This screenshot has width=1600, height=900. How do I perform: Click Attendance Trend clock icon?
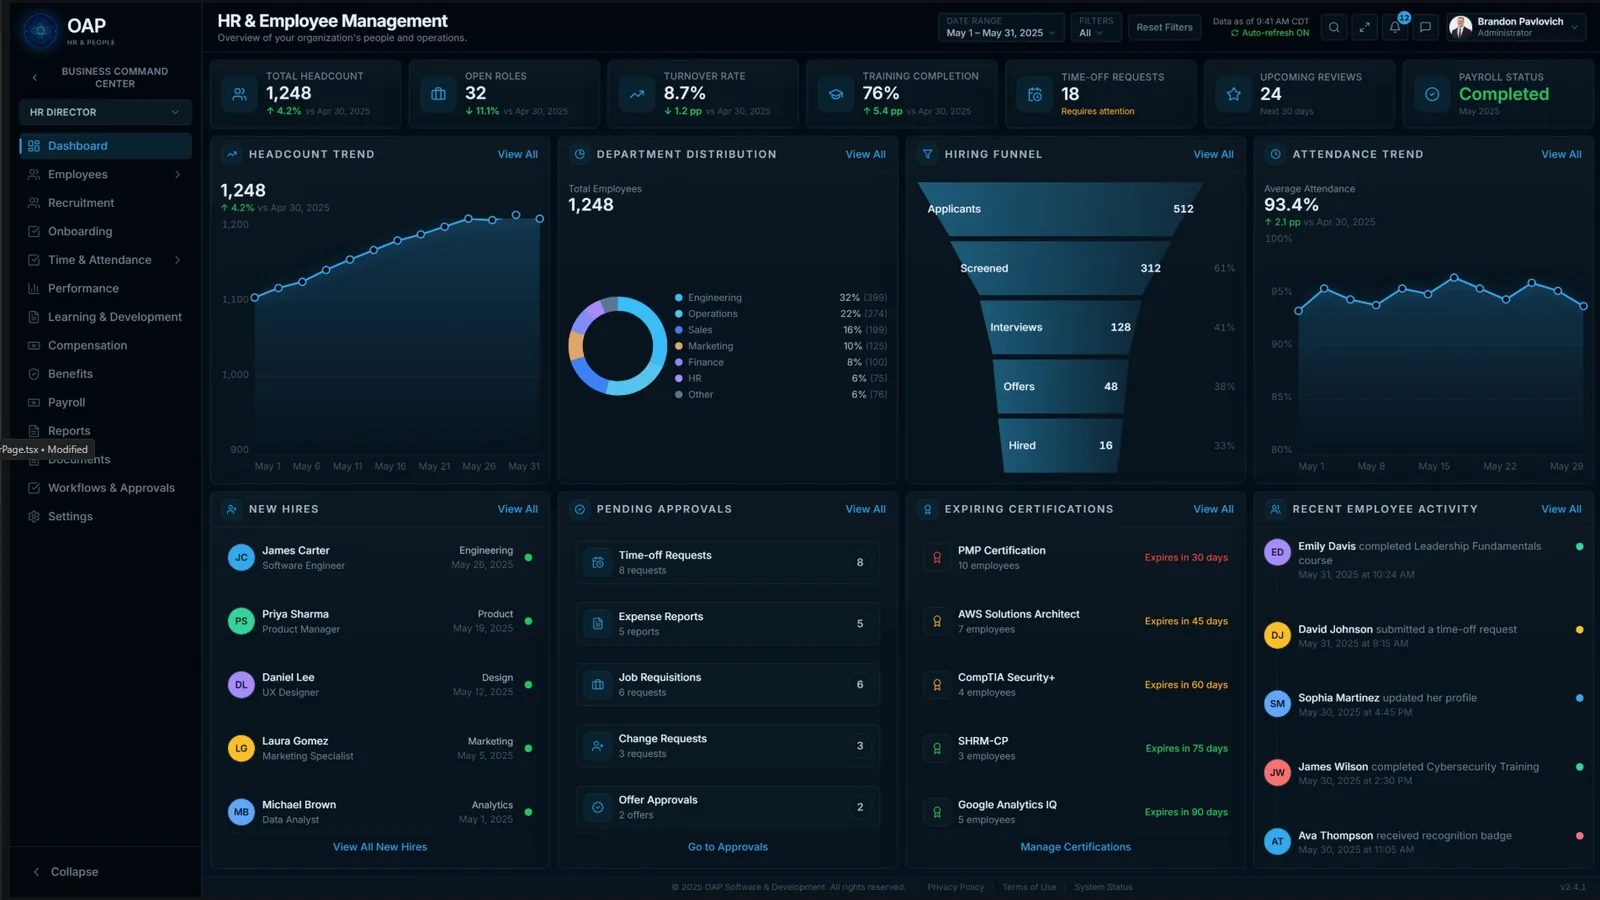click(1276, 155)
